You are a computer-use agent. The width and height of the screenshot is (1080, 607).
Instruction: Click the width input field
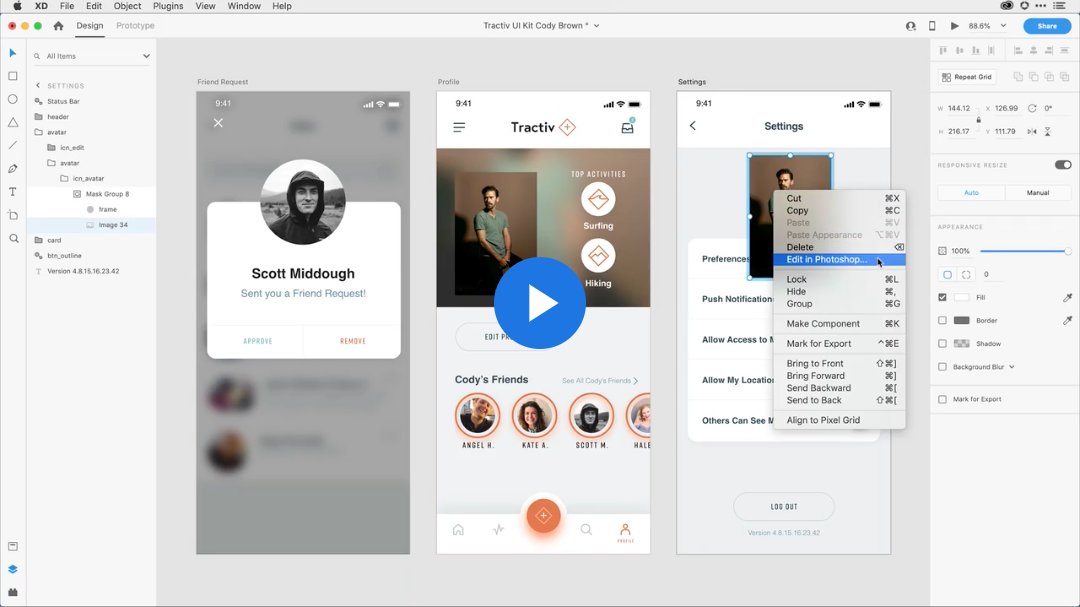coord(959,108)
